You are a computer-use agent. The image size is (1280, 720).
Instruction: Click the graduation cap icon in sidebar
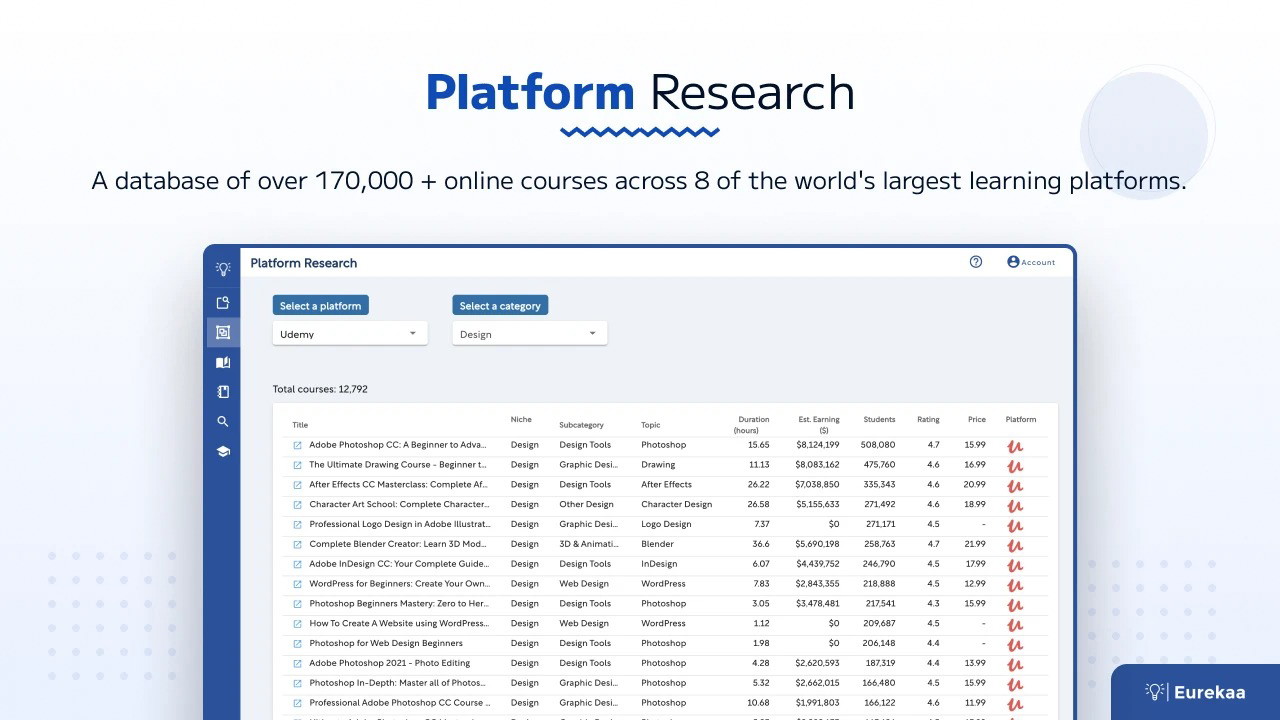(x=223, y=452)
